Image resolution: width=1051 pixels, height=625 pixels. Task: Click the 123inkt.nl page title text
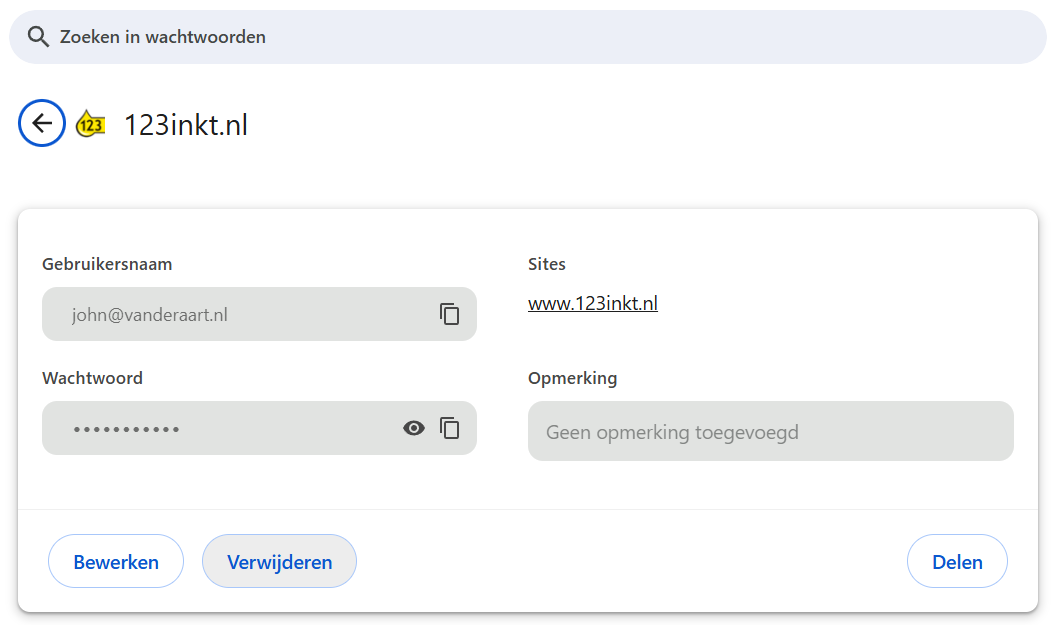pos(188,122)
